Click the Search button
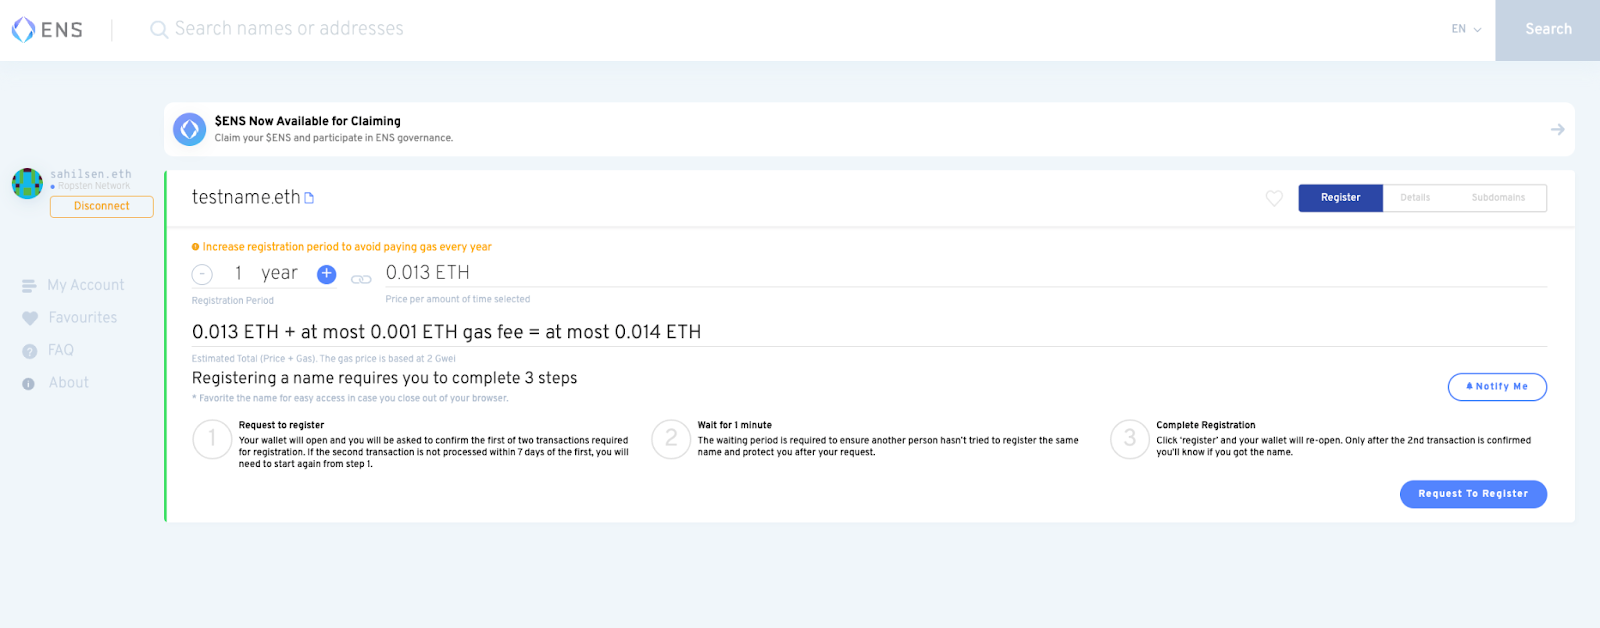1600x628 pixels. click(1548, 30)
